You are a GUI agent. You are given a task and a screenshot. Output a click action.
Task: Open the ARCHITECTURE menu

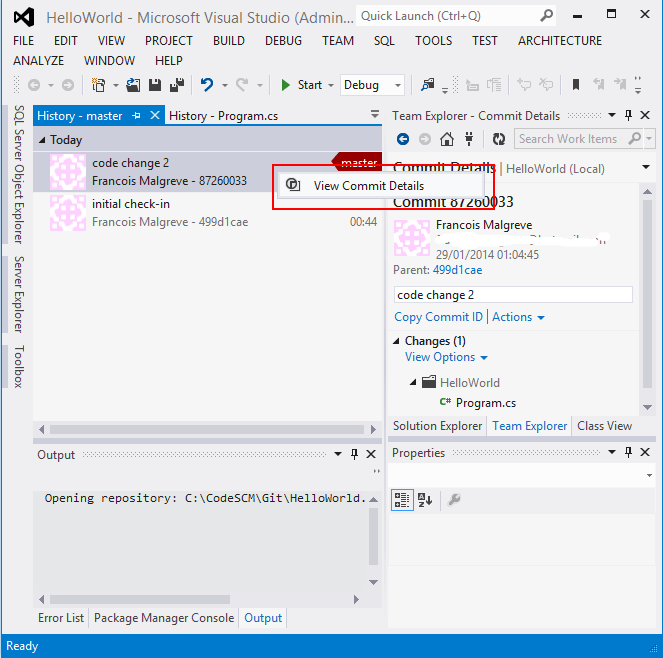[x=560, y=41]
